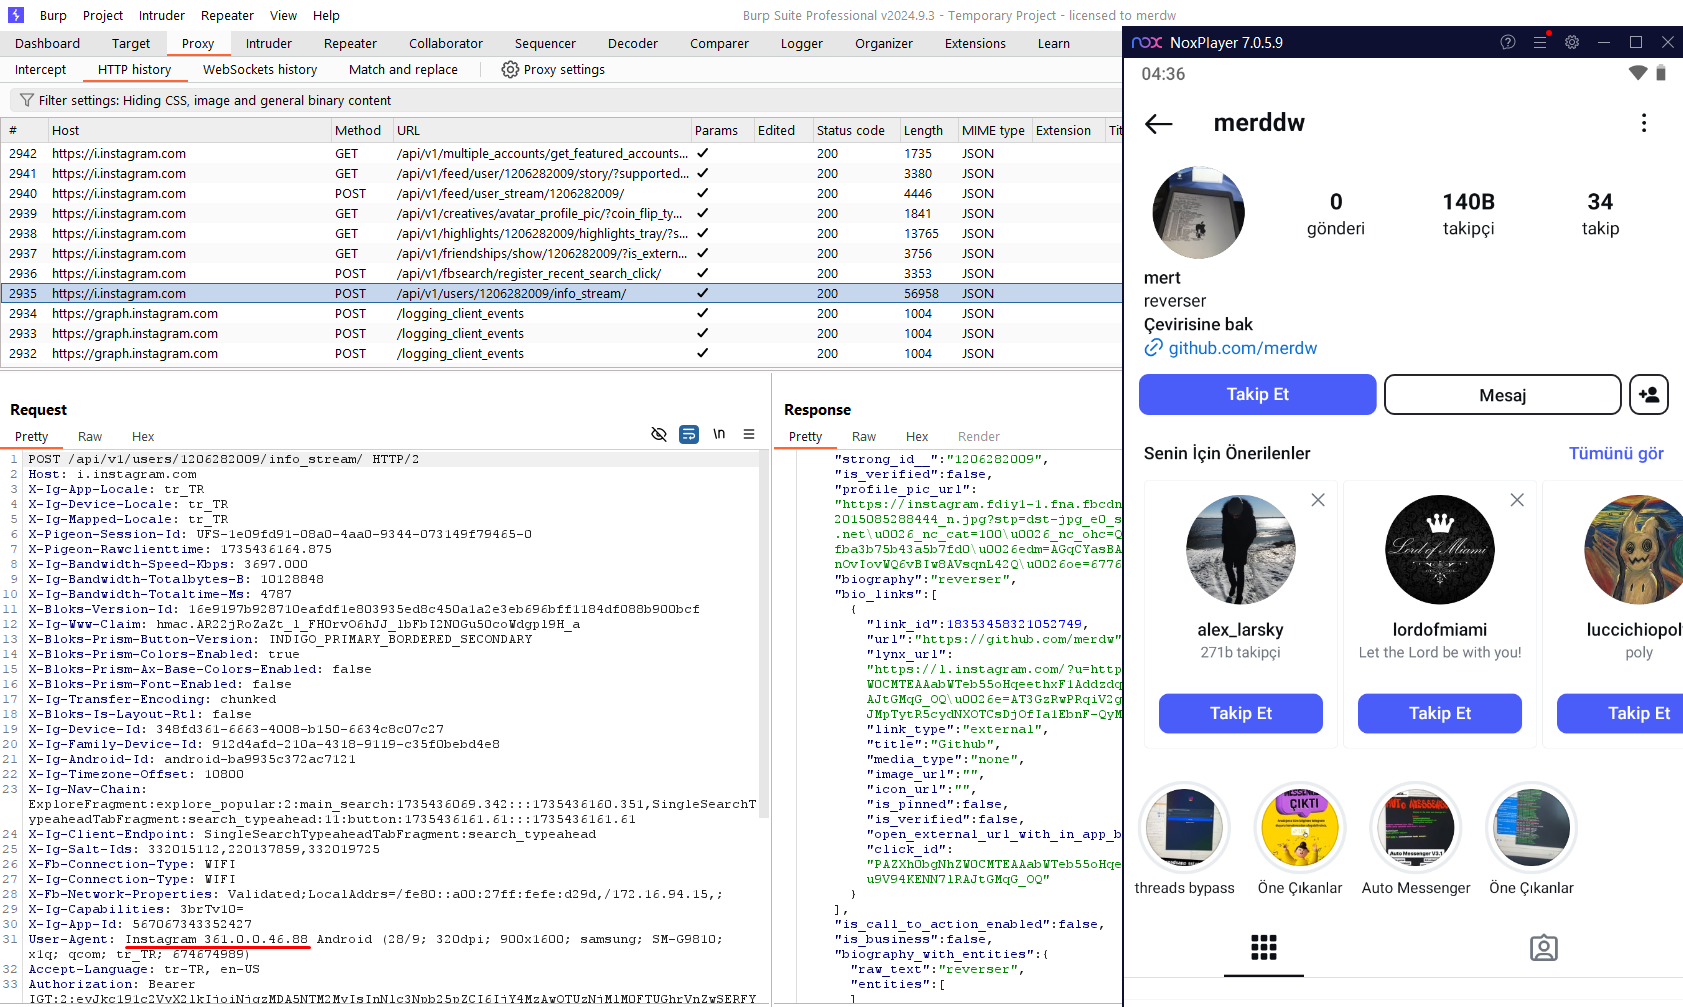1683x1007 pixels.
Task: Open the Help menu
Action: click(x=326, y=15)
